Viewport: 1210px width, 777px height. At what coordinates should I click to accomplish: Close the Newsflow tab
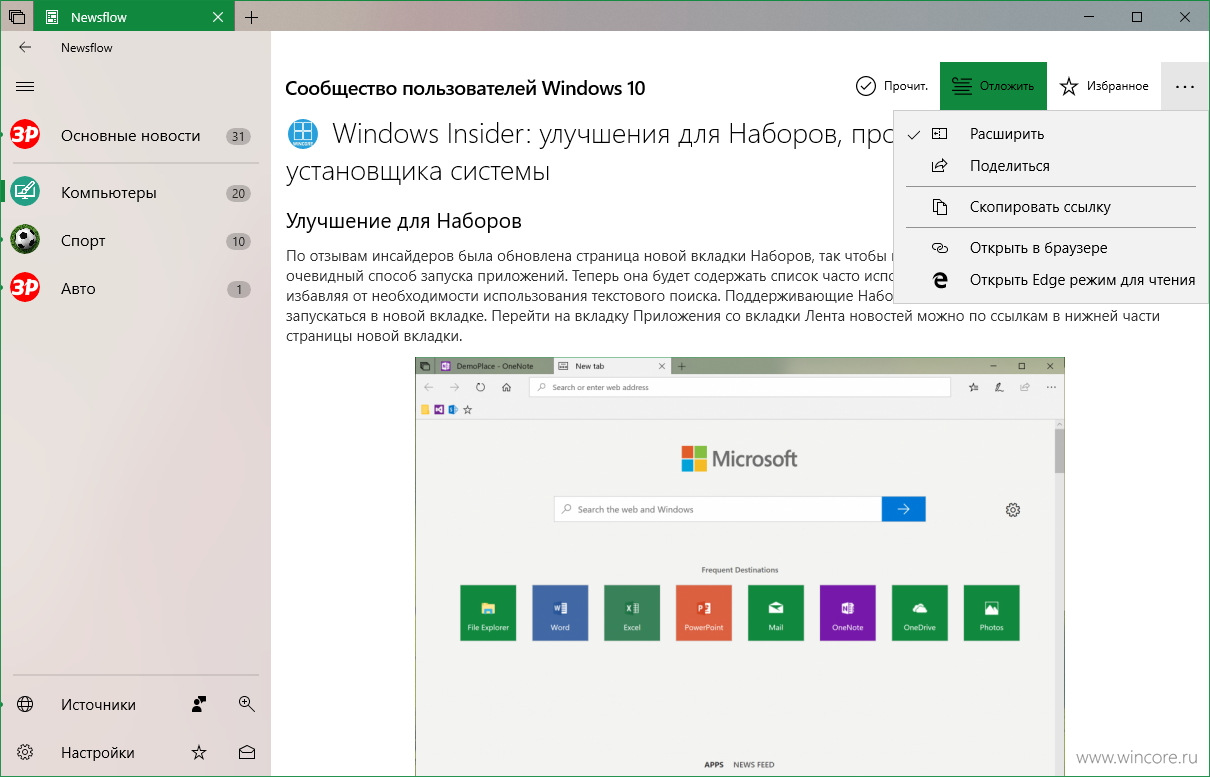[x=219, y=17]
